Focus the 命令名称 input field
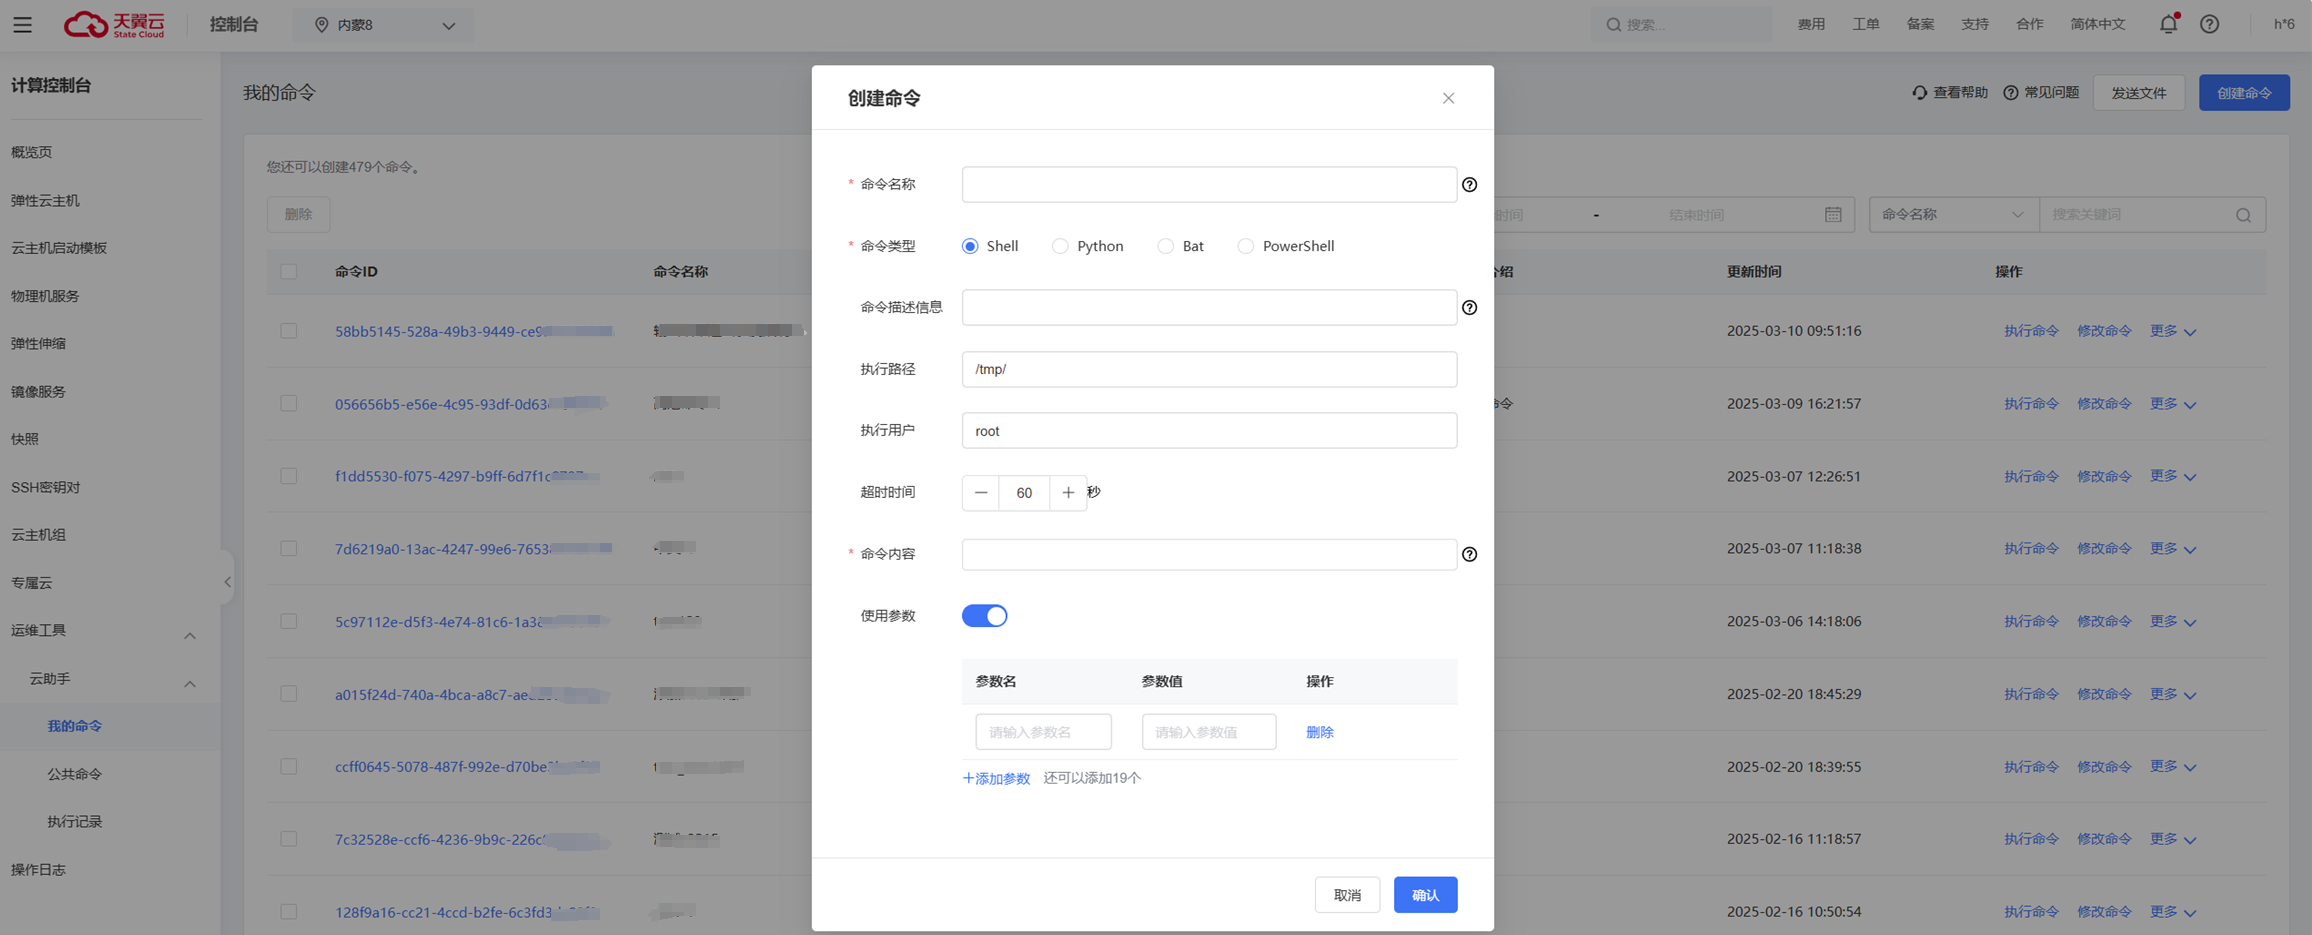The height and width of the screenshot is (935, 2312). (x=1209, y=184)
